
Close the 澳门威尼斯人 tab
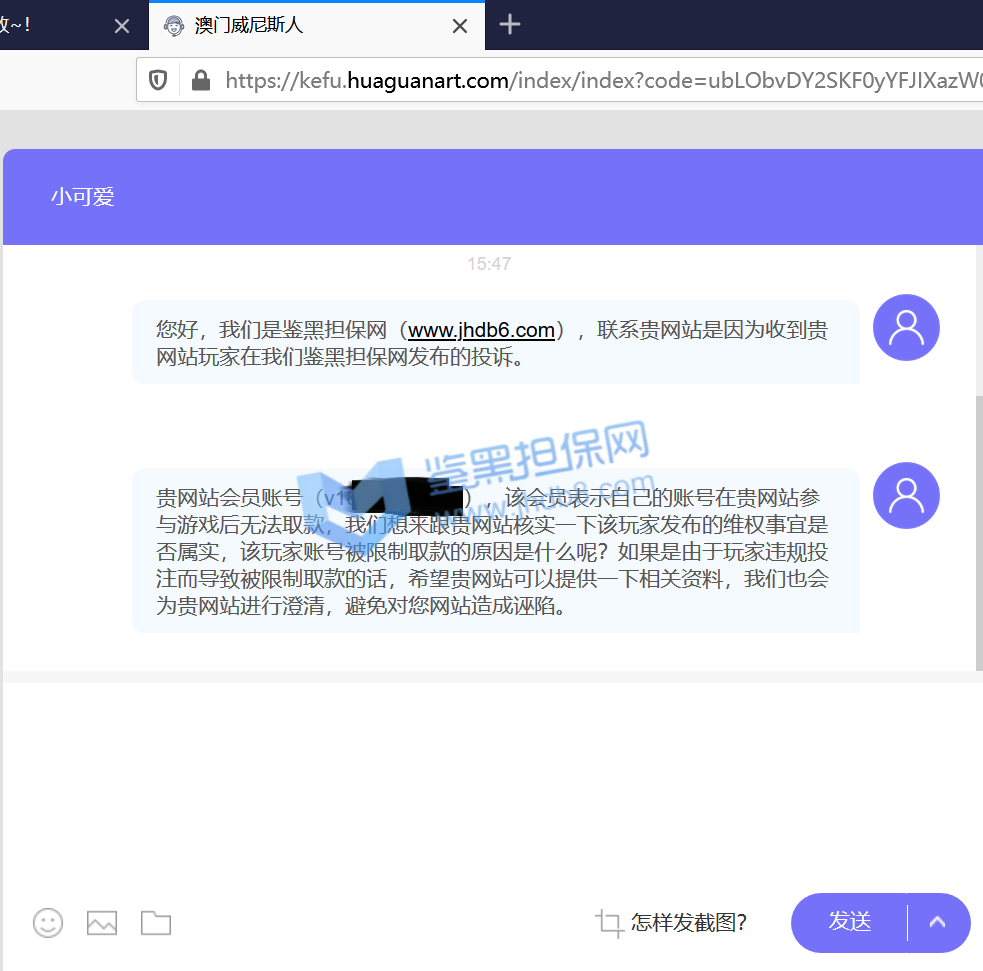click(460, 26)
